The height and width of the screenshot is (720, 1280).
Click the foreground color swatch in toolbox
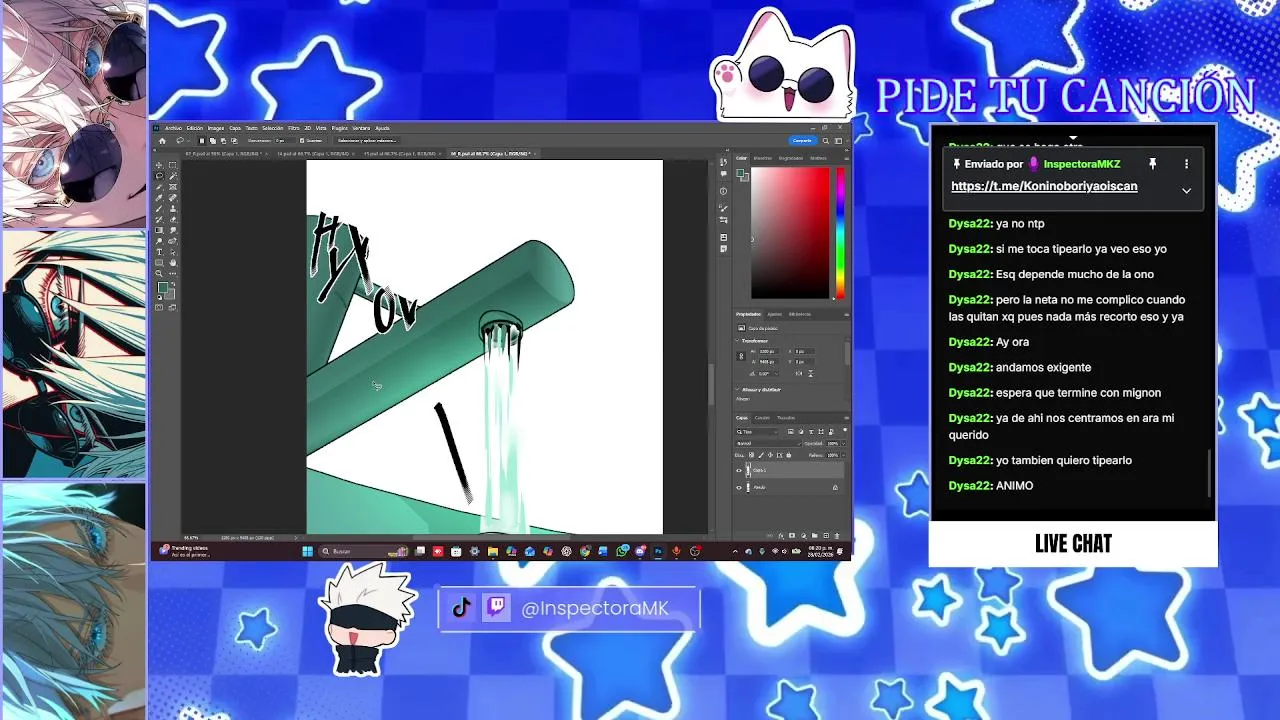point(163,287)
